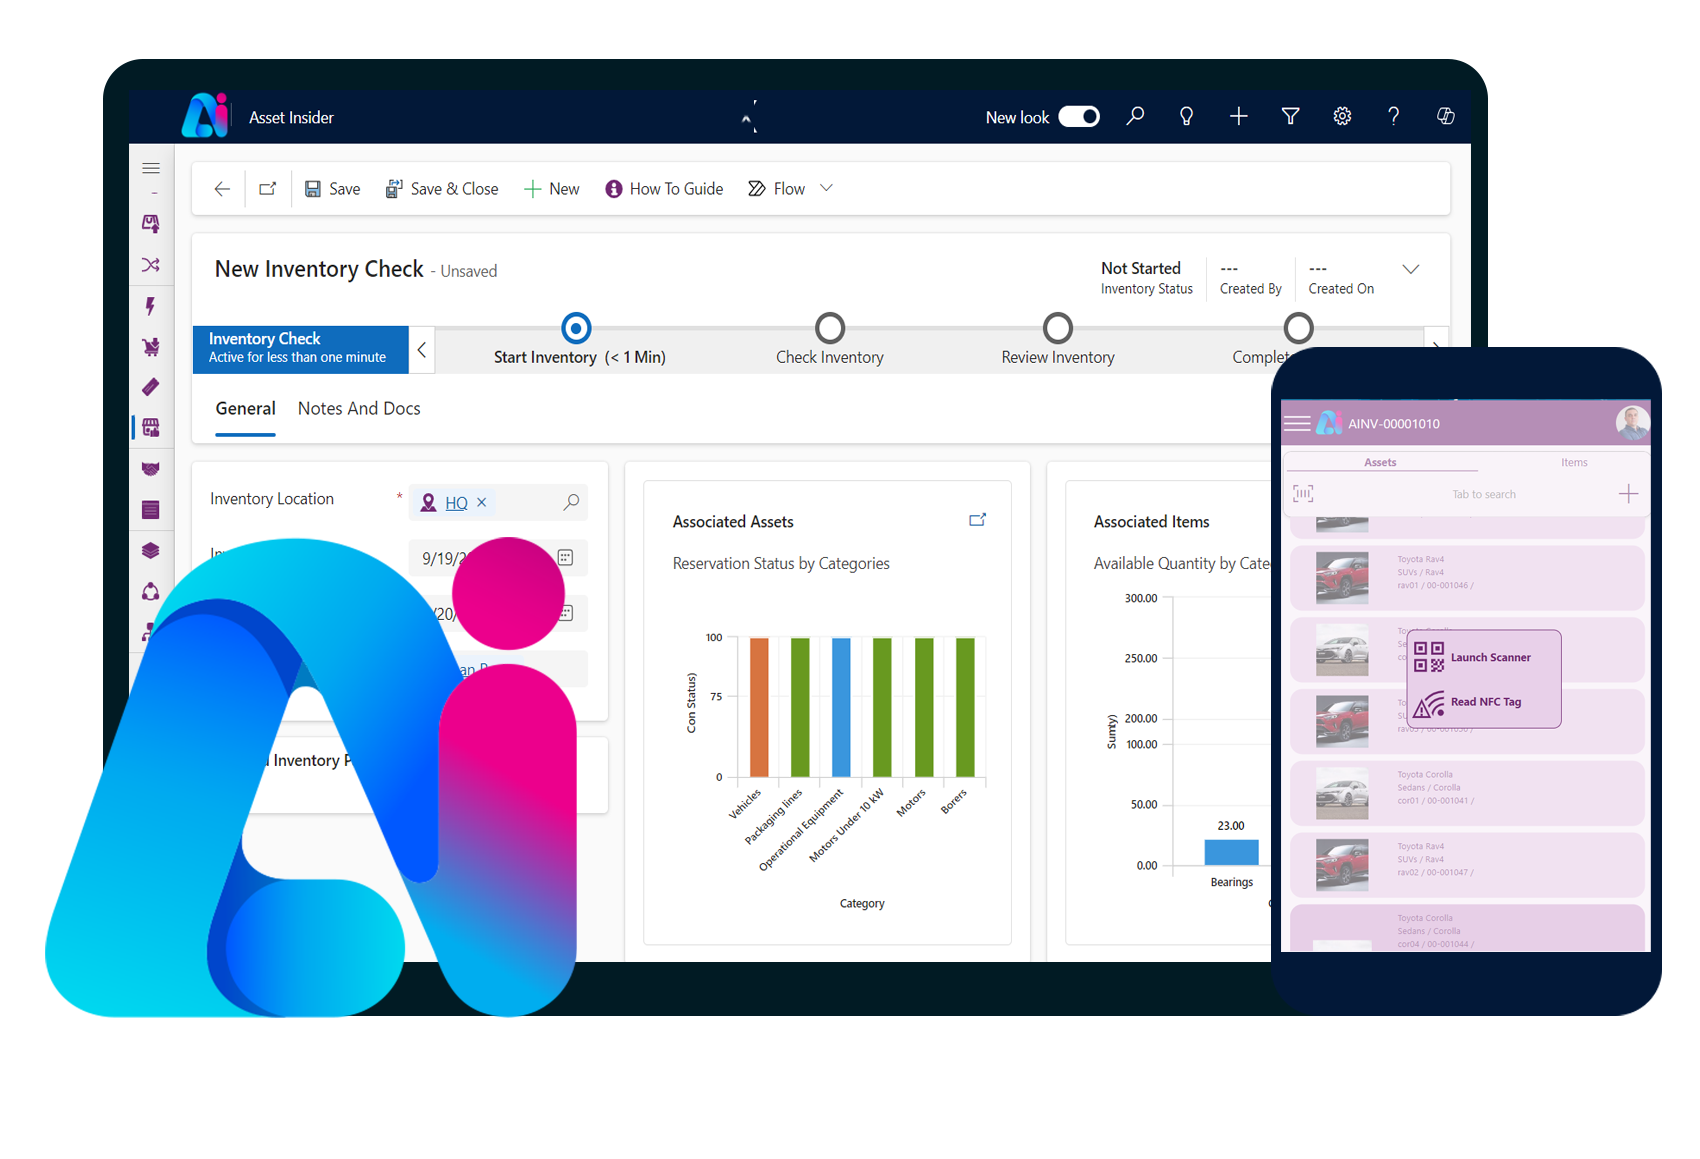This screenshot has height=1159, width=1700.
Task: Open the shopping bag sidebar icon
Action: 151,223
